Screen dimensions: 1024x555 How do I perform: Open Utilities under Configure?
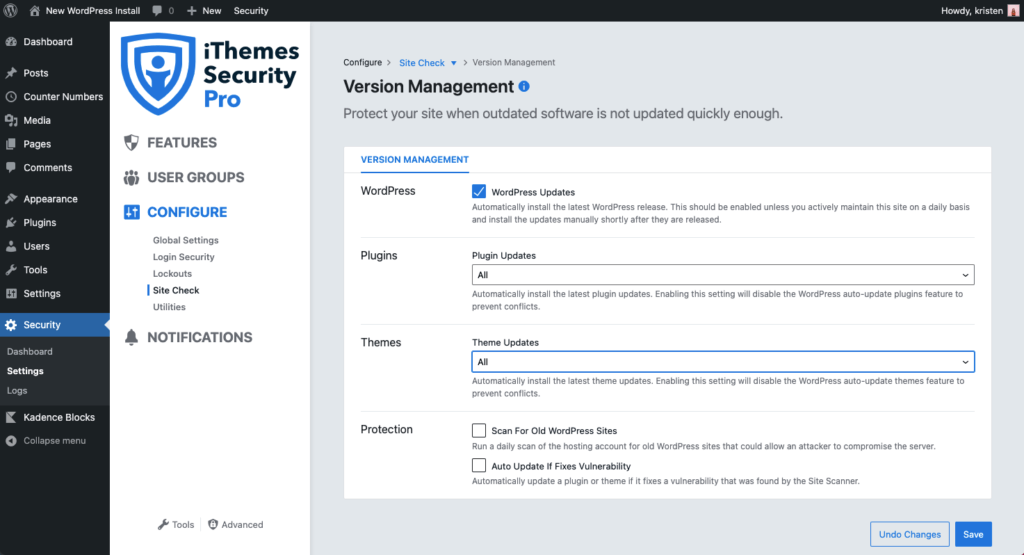pos(169,307)
